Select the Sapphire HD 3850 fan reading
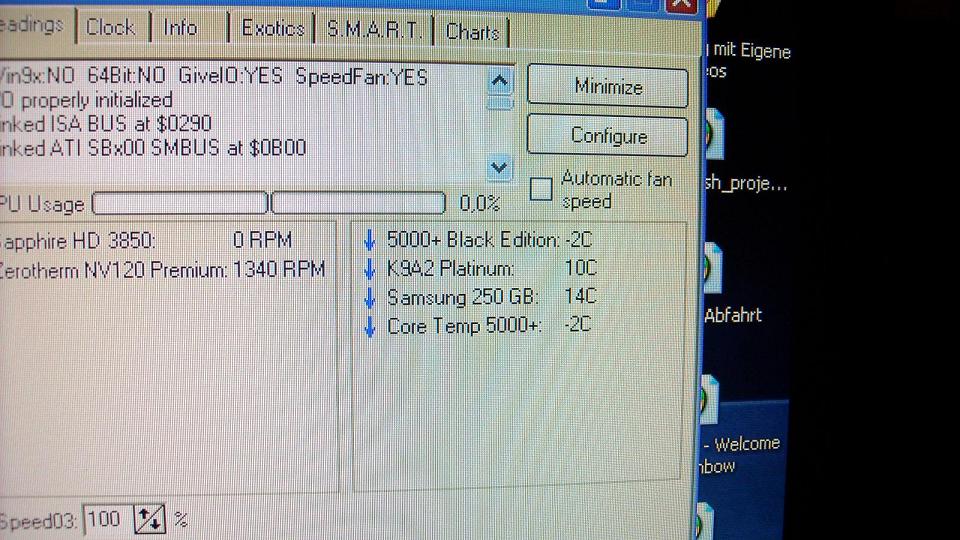This screenshot has height=540, width=960. [x=147, y=241]
